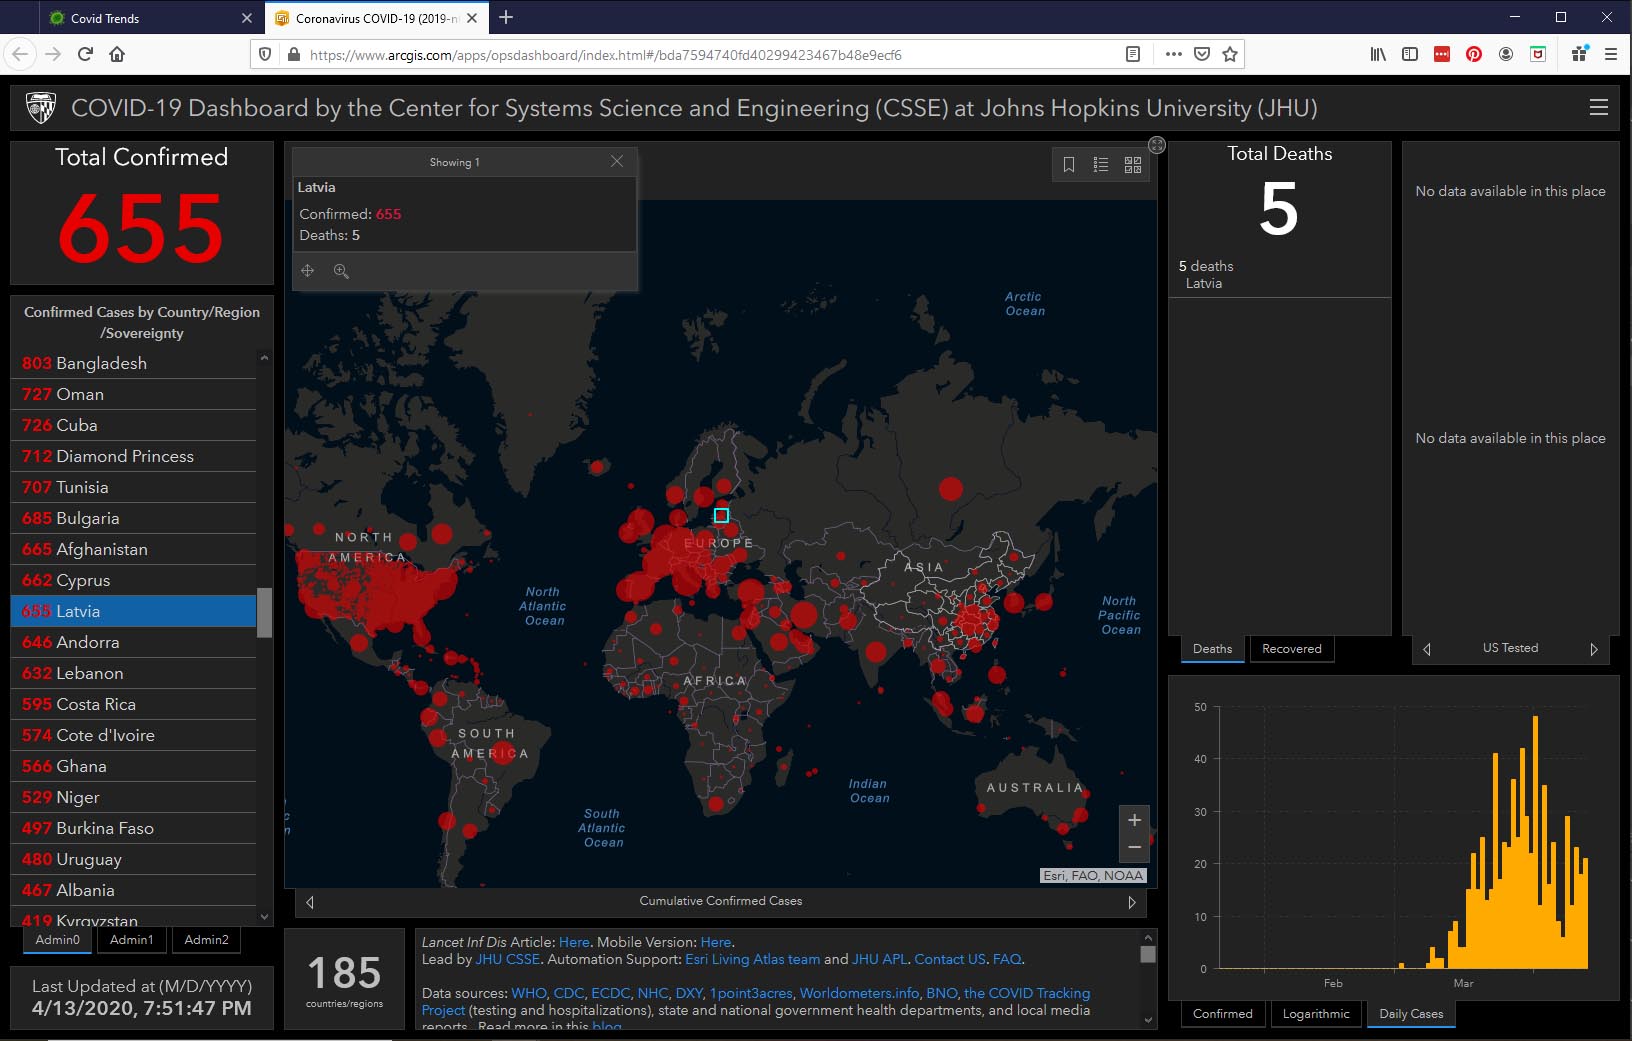Switch to the Covid Trends tab
The height and width of the screenshot is (1041, 1632).
[x=150, y=18]
